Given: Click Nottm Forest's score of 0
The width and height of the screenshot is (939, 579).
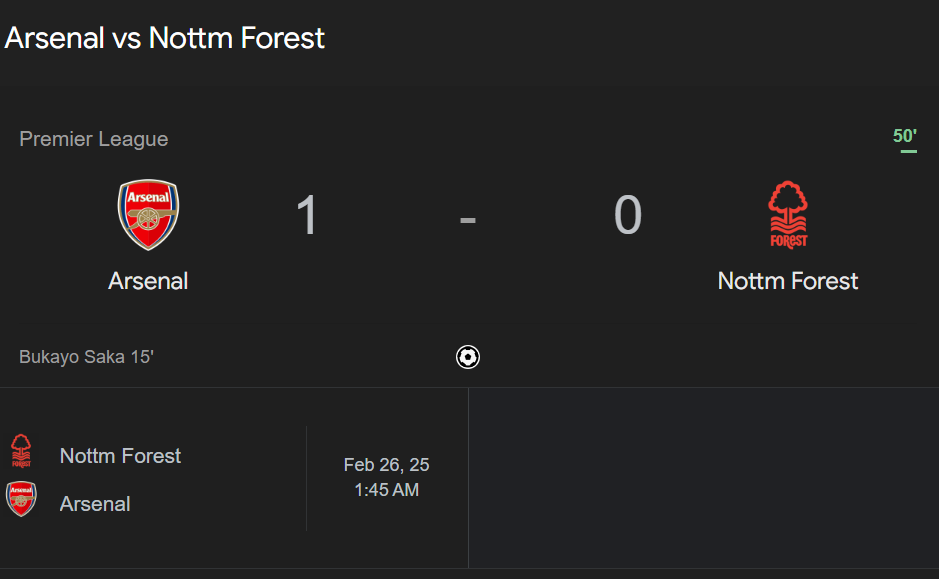Looking at the screenshot, I should pyautogui.click(x=628, y=215).
